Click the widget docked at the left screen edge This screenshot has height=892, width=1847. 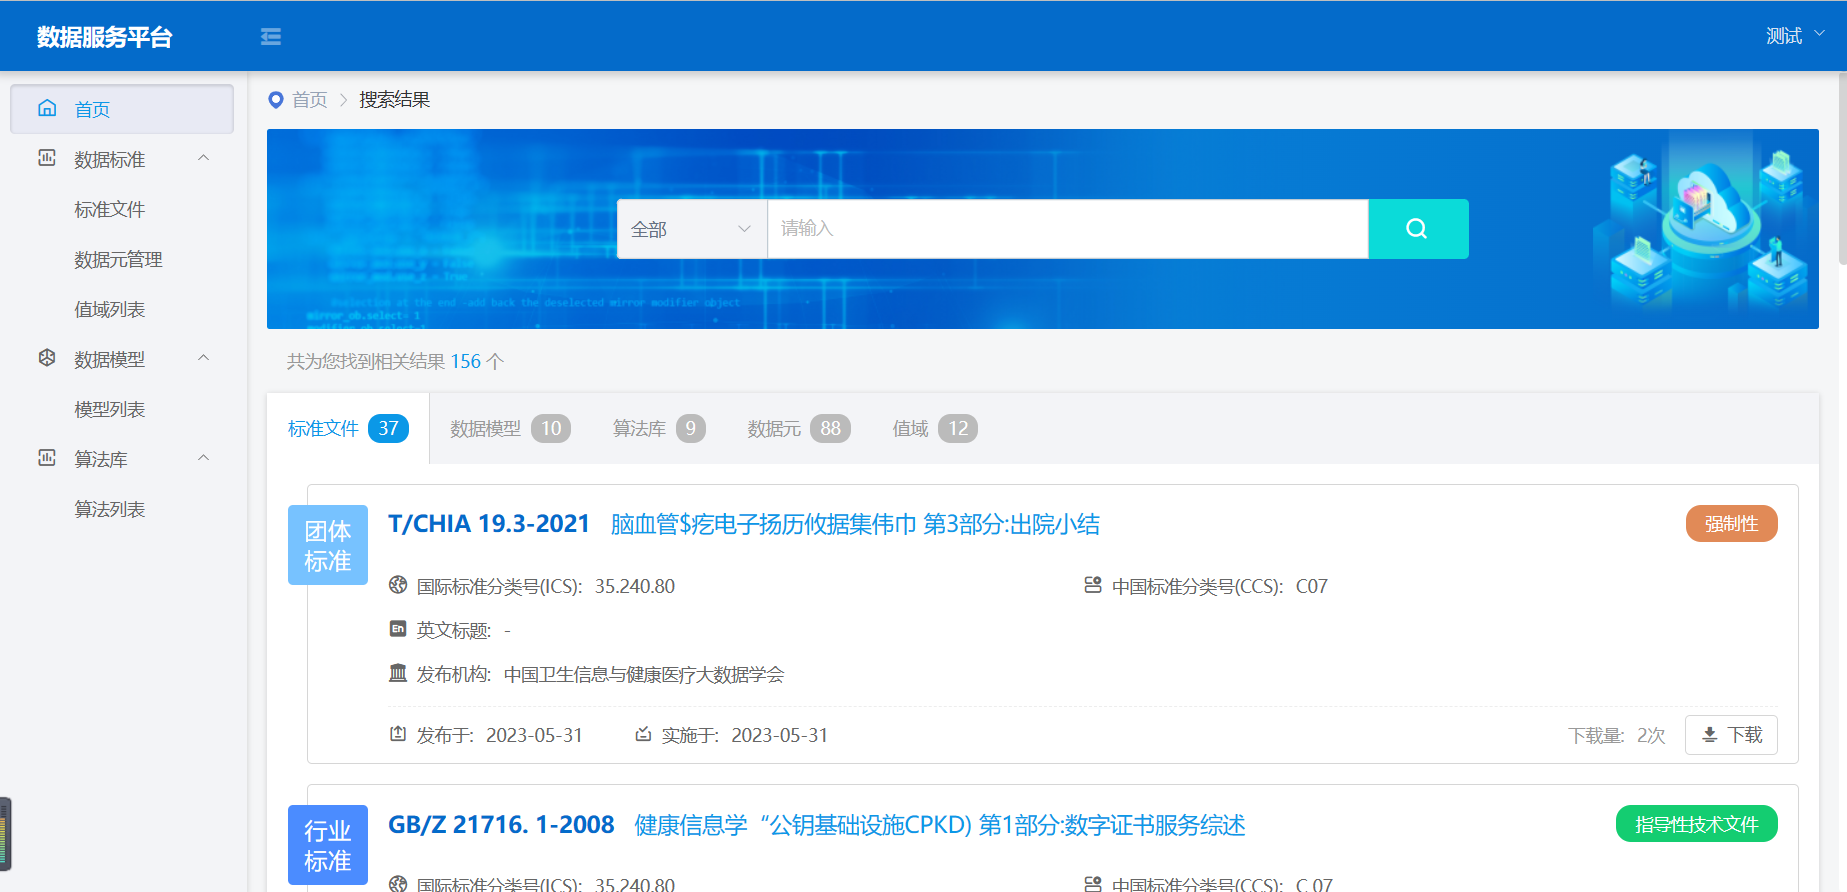(x=5, y=834)
